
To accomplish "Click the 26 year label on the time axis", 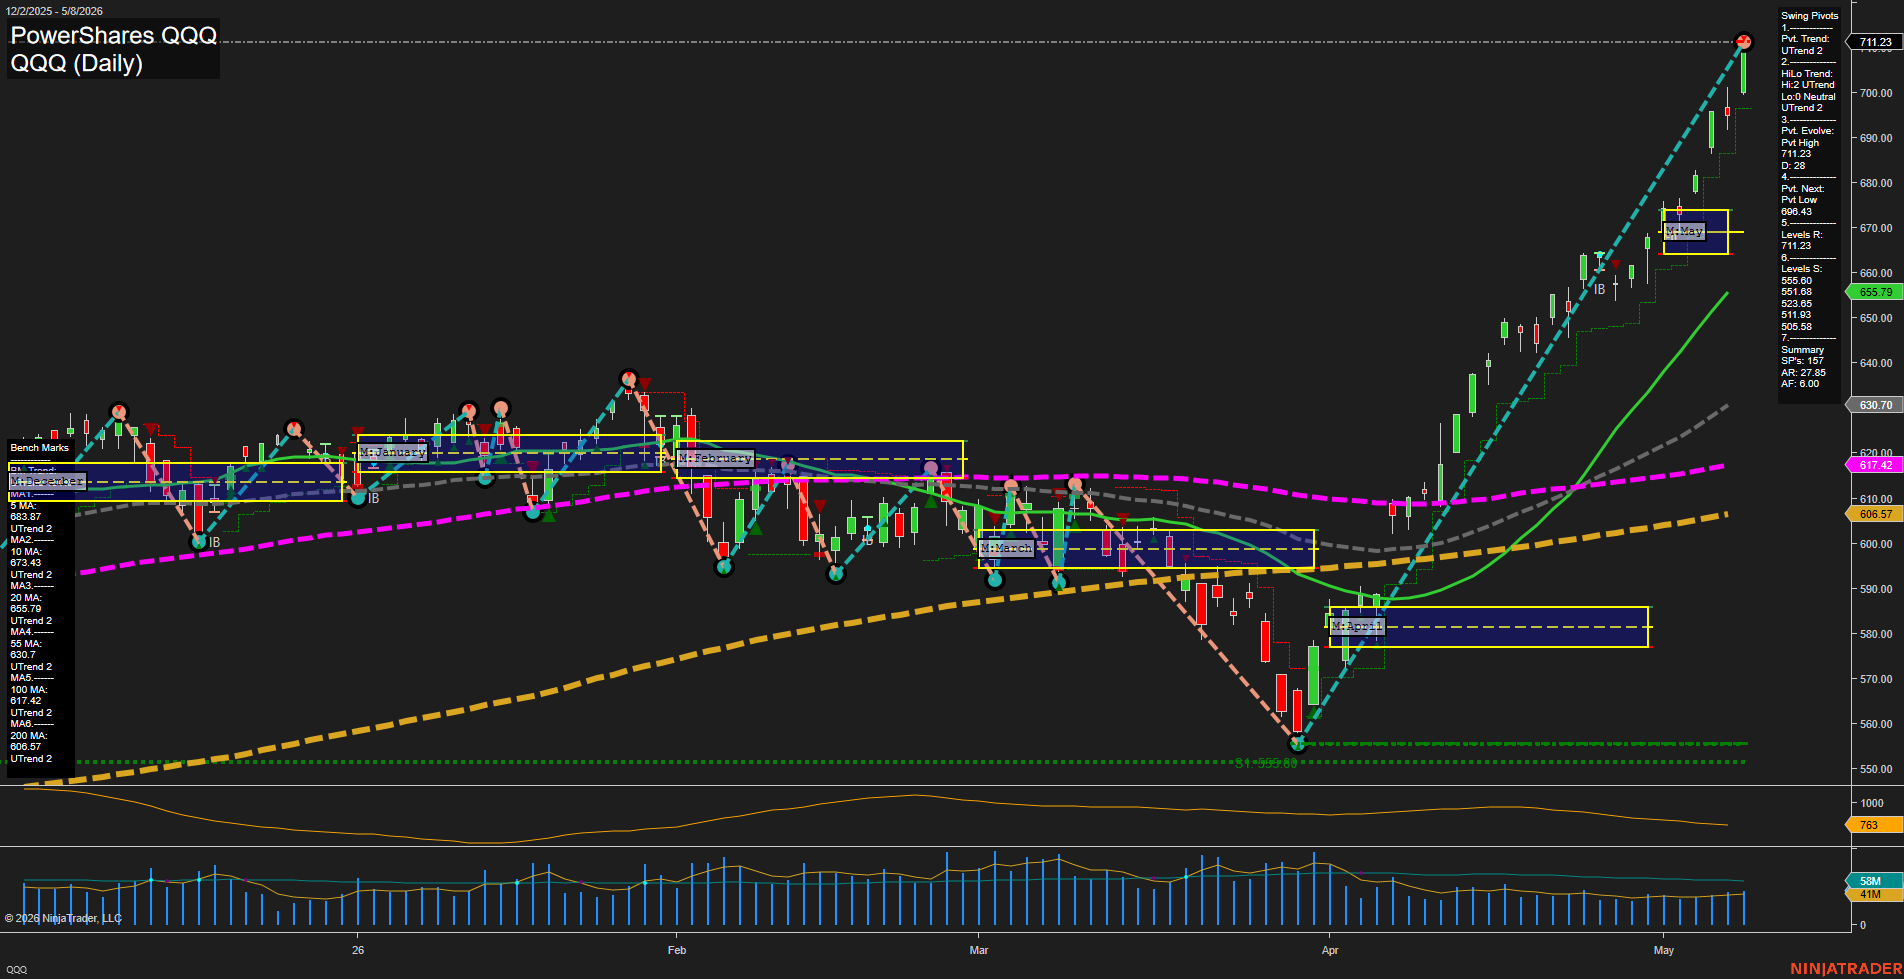I will (x=358, y=950).
